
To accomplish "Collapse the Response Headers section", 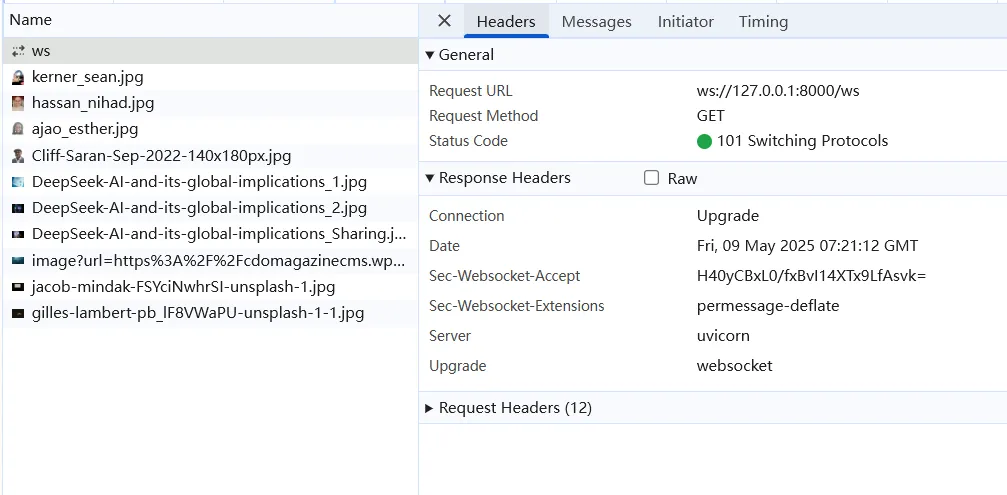I will click(x=430, y=178).
